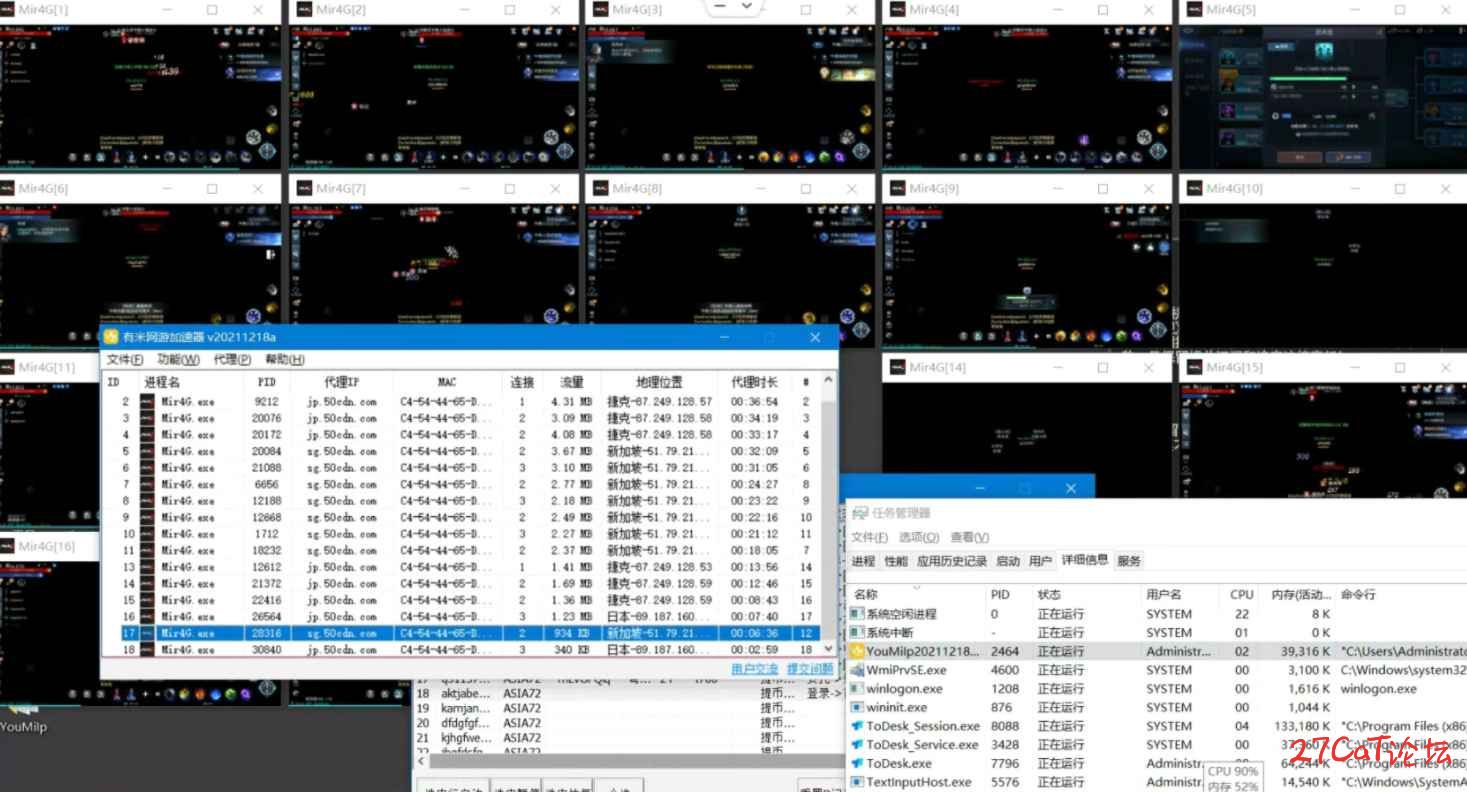The height and width of the screenshot is (792, 1467).
Task: Select the highlighted accelerator row with PID 28316
Action: [x=461, y=633]
